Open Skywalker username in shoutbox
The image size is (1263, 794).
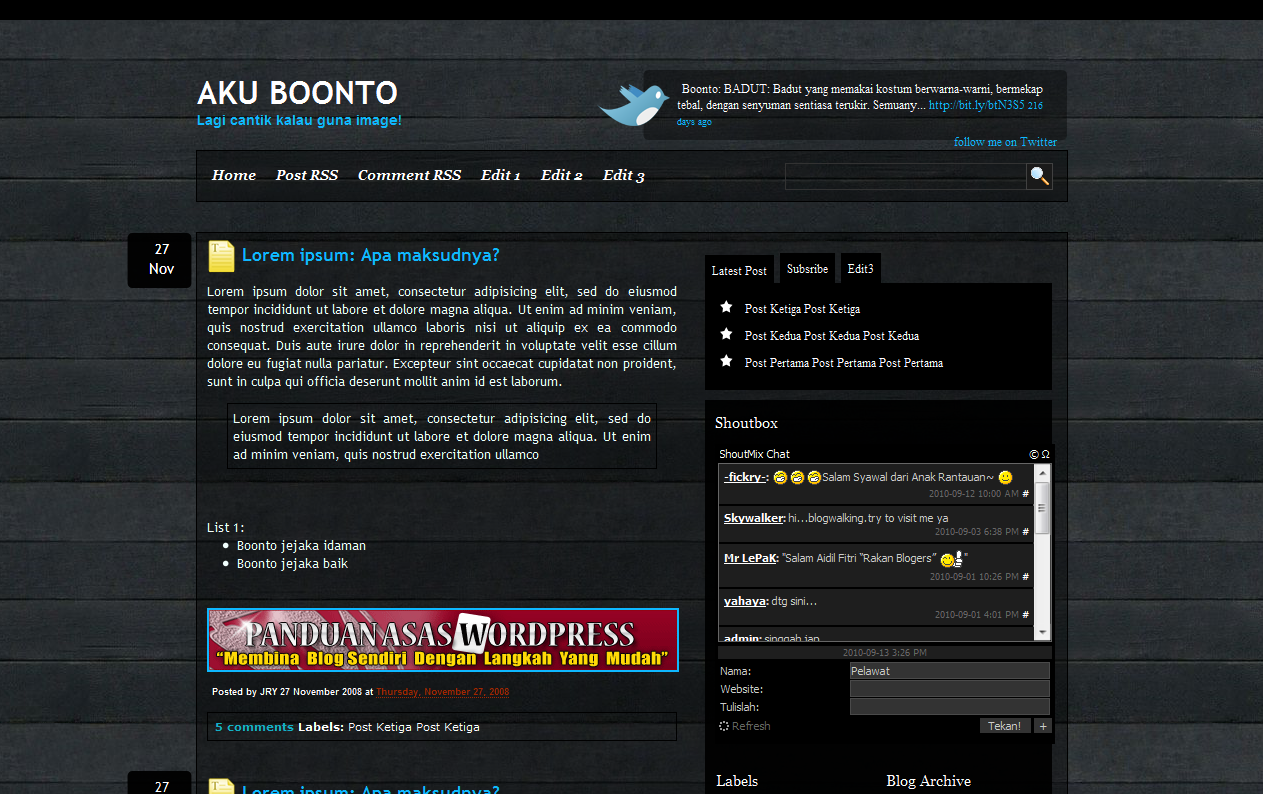click(754, 518)
